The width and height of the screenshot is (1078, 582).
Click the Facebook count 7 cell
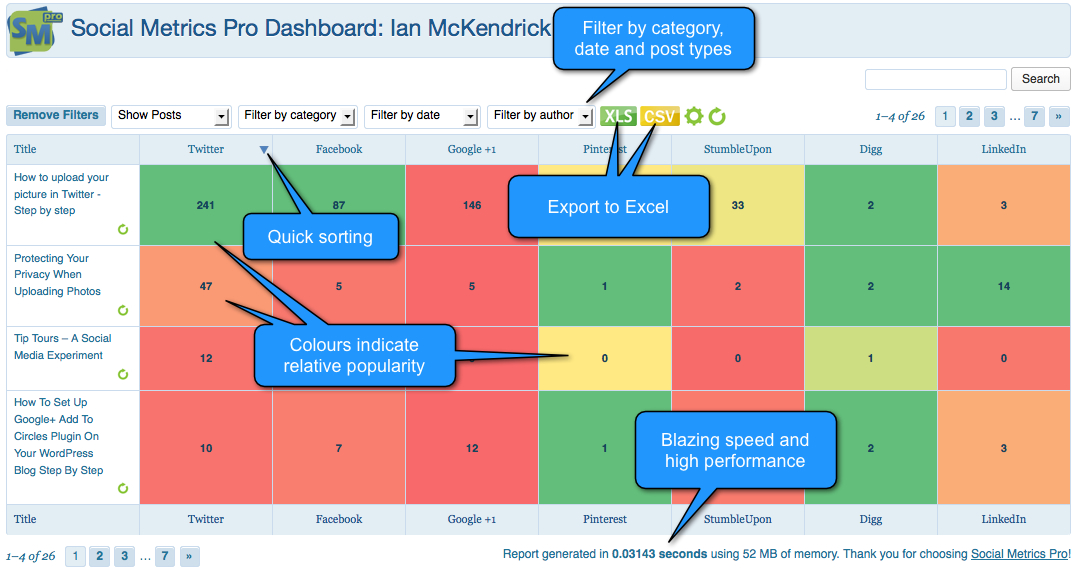click(x=339, y=448)
